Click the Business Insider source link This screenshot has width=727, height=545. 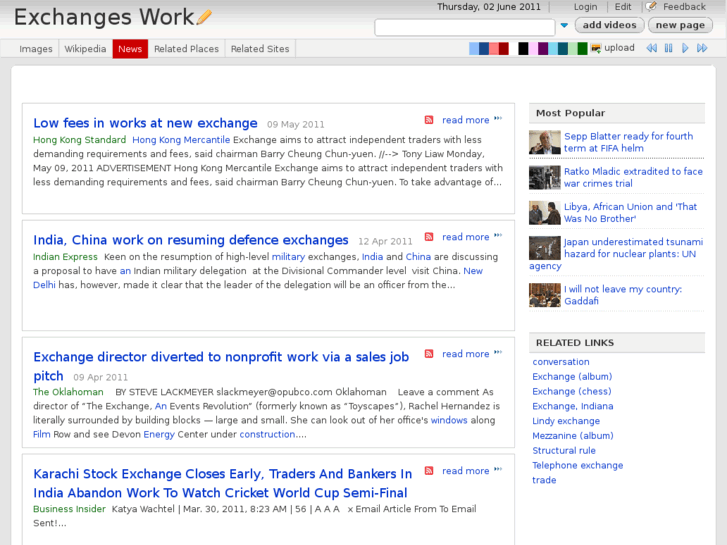click(70, 509)
